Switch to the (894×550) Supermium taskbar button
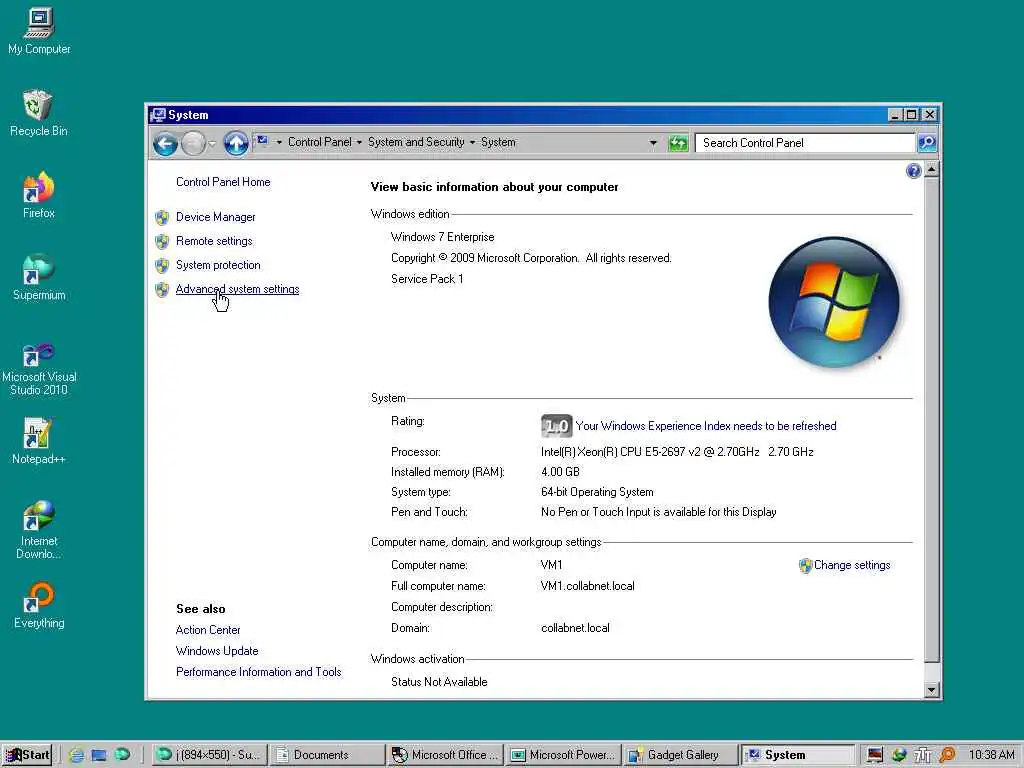Screen dimensions: 1024x768 tap(210, 755)
